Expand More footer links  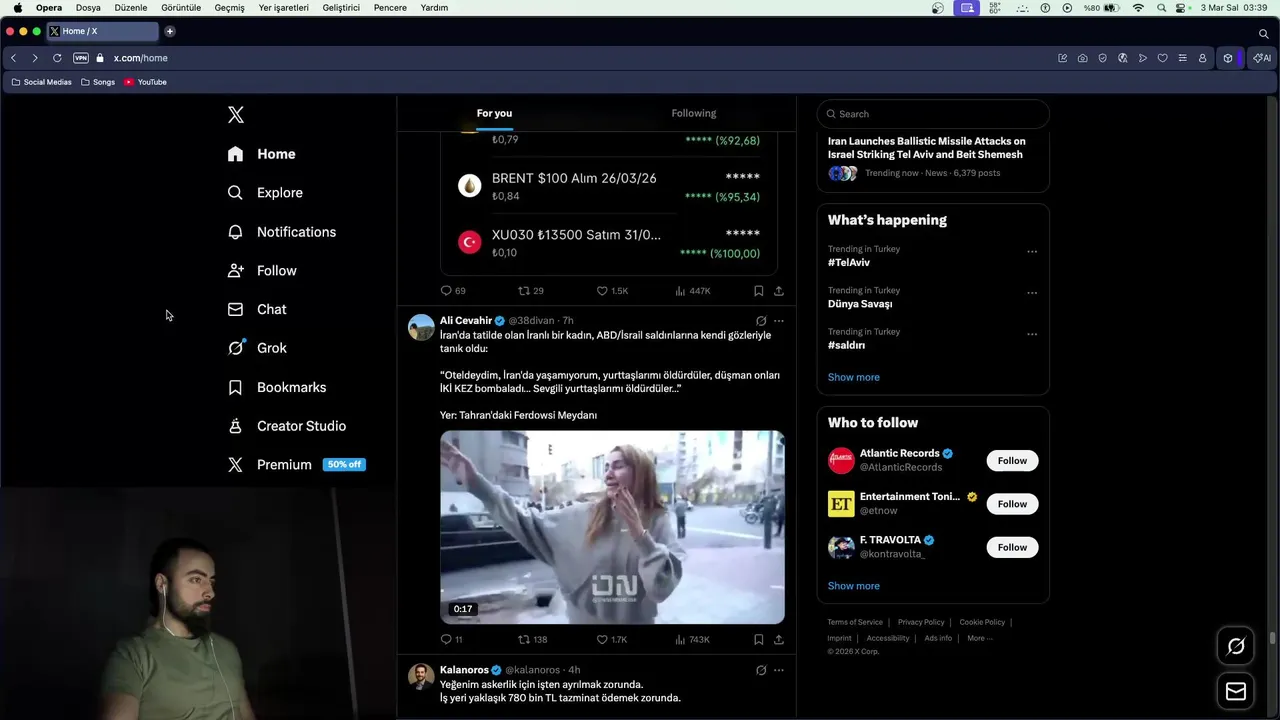pos(979,638)
